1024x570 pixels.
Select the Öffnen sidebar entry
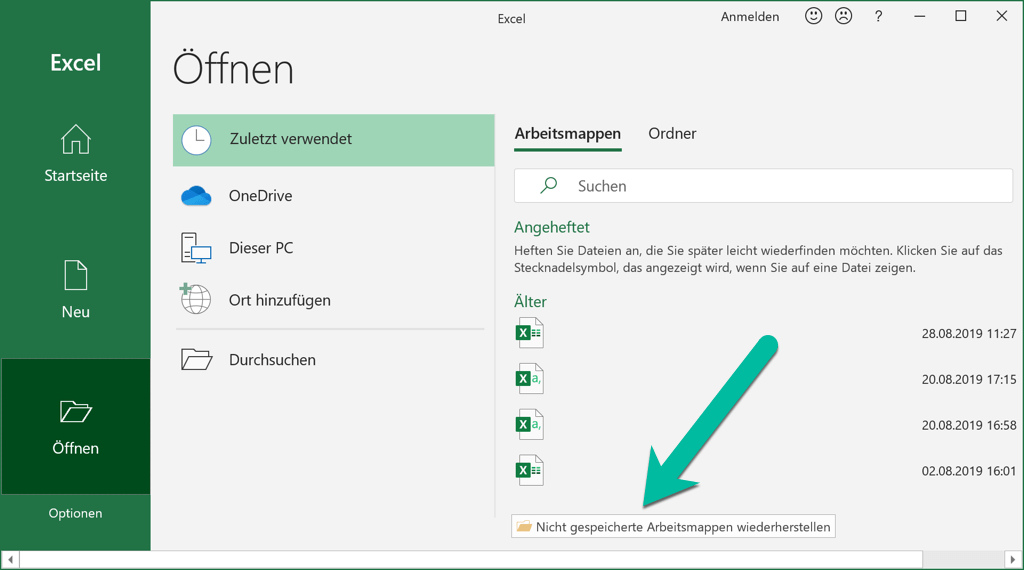pos(75,426)
